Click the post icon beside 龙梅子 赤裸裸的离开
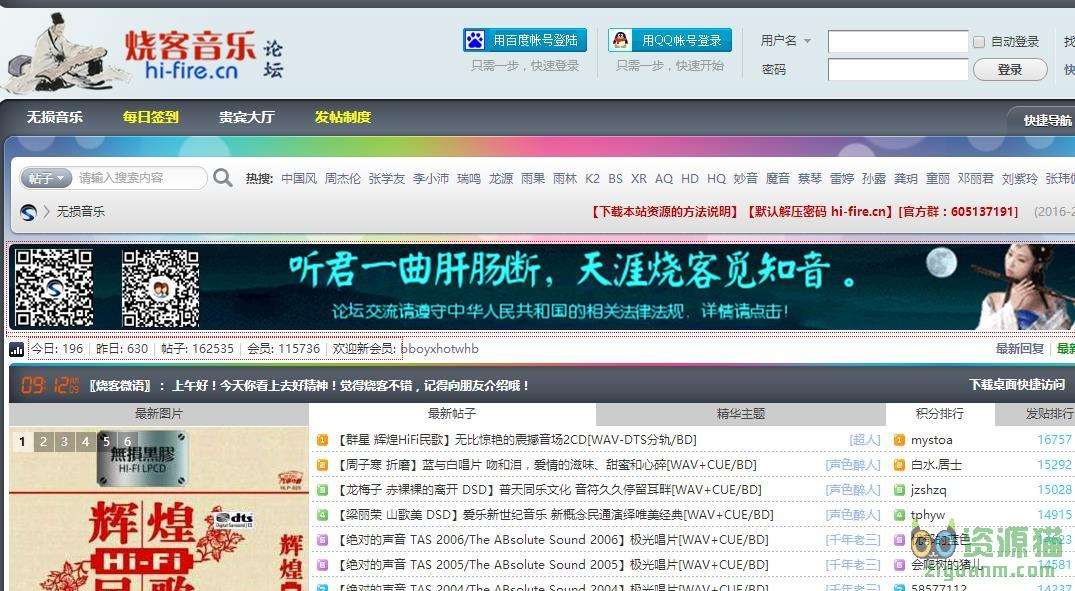 322,490
